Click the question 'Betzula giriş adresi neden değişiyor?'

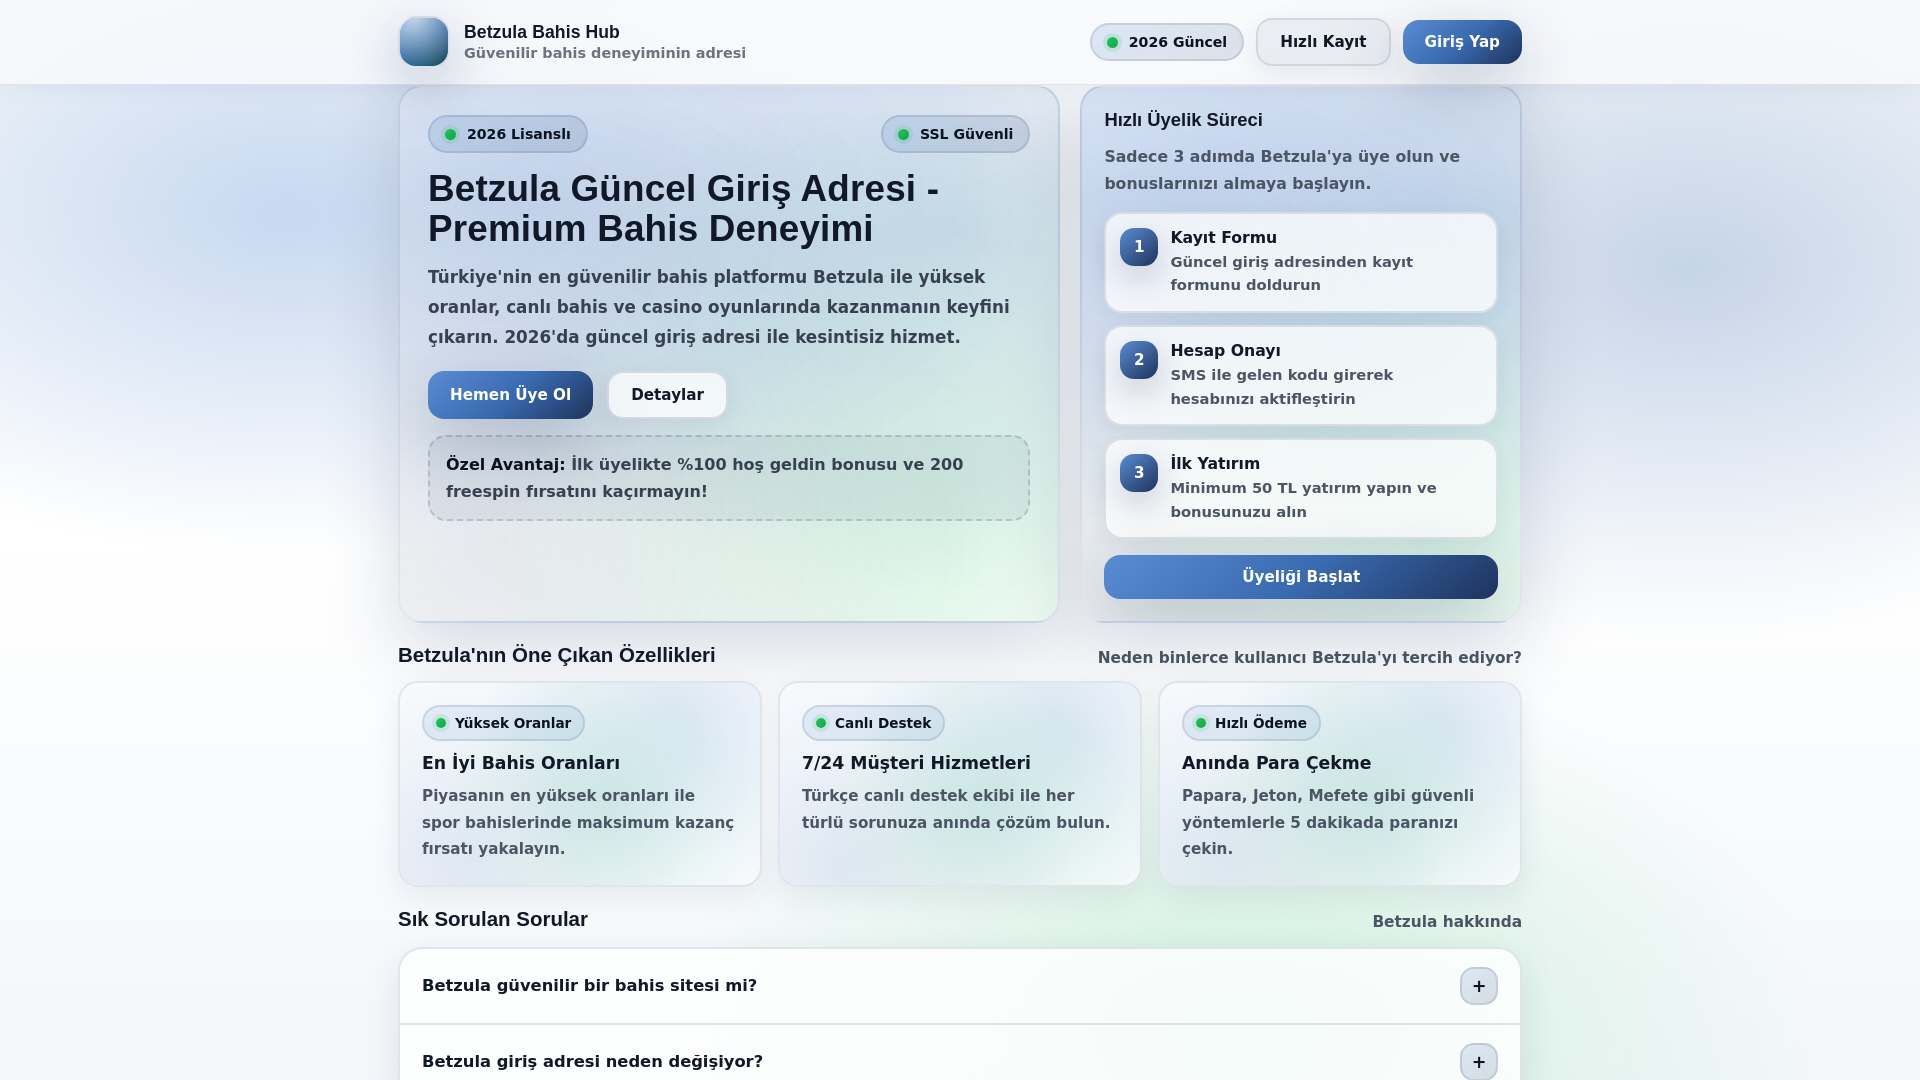pyautogui.click(x=592, y=1062)
